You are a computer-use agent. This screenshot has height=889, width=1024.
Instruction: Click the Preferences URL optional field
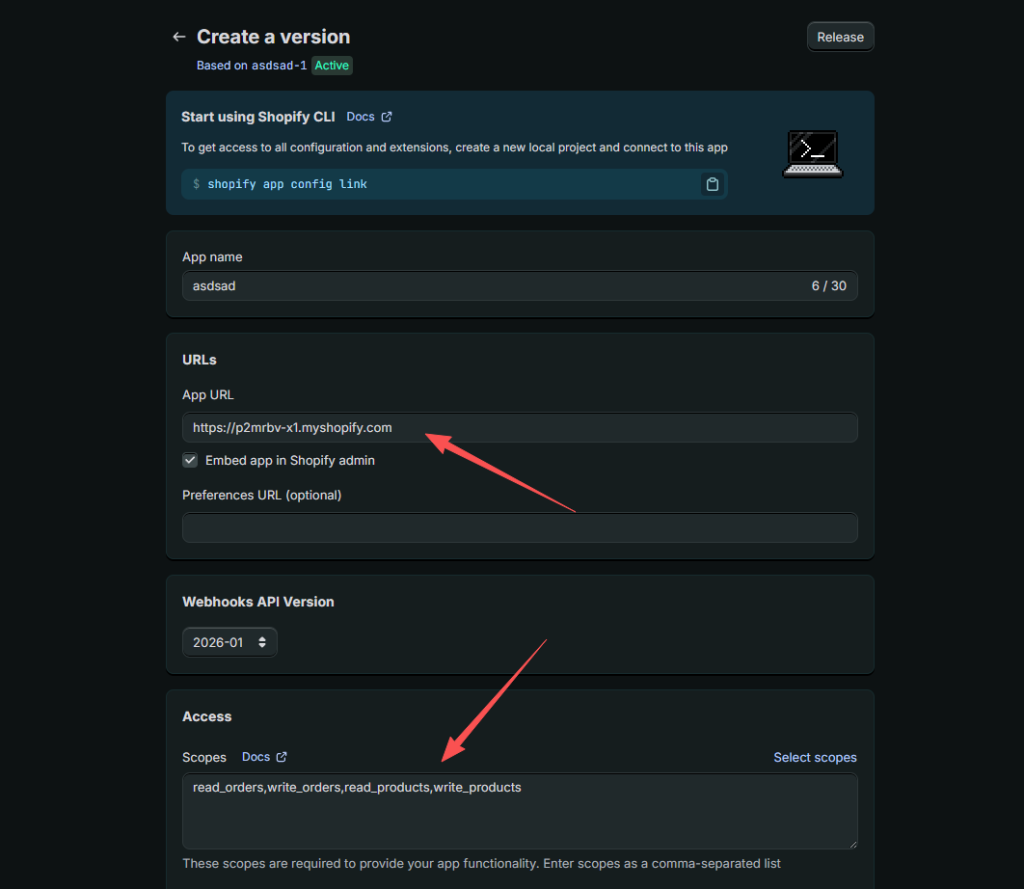pos(519,528)
